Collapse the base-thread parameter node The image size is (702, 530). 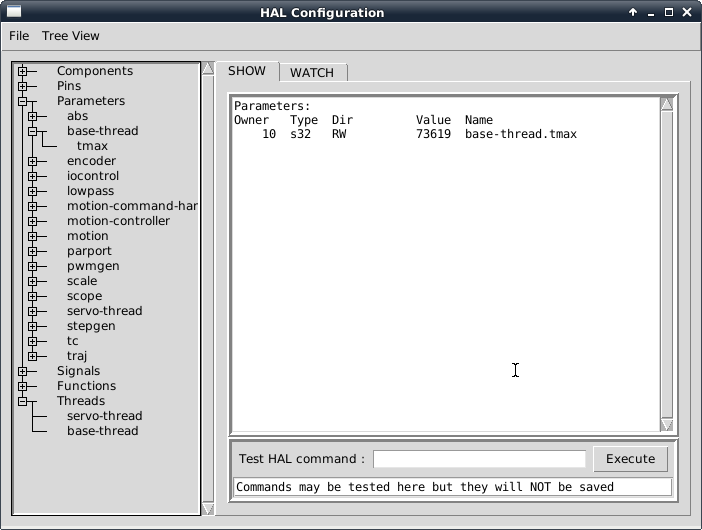(32, 131)
